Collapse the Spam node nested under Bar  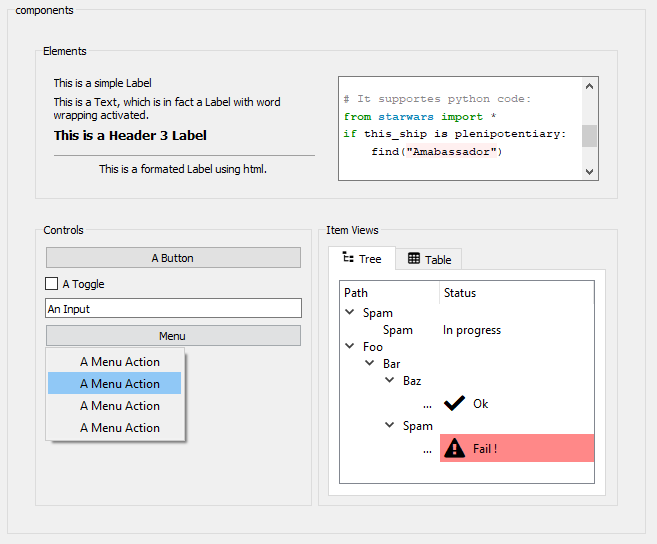coord(390,426)
